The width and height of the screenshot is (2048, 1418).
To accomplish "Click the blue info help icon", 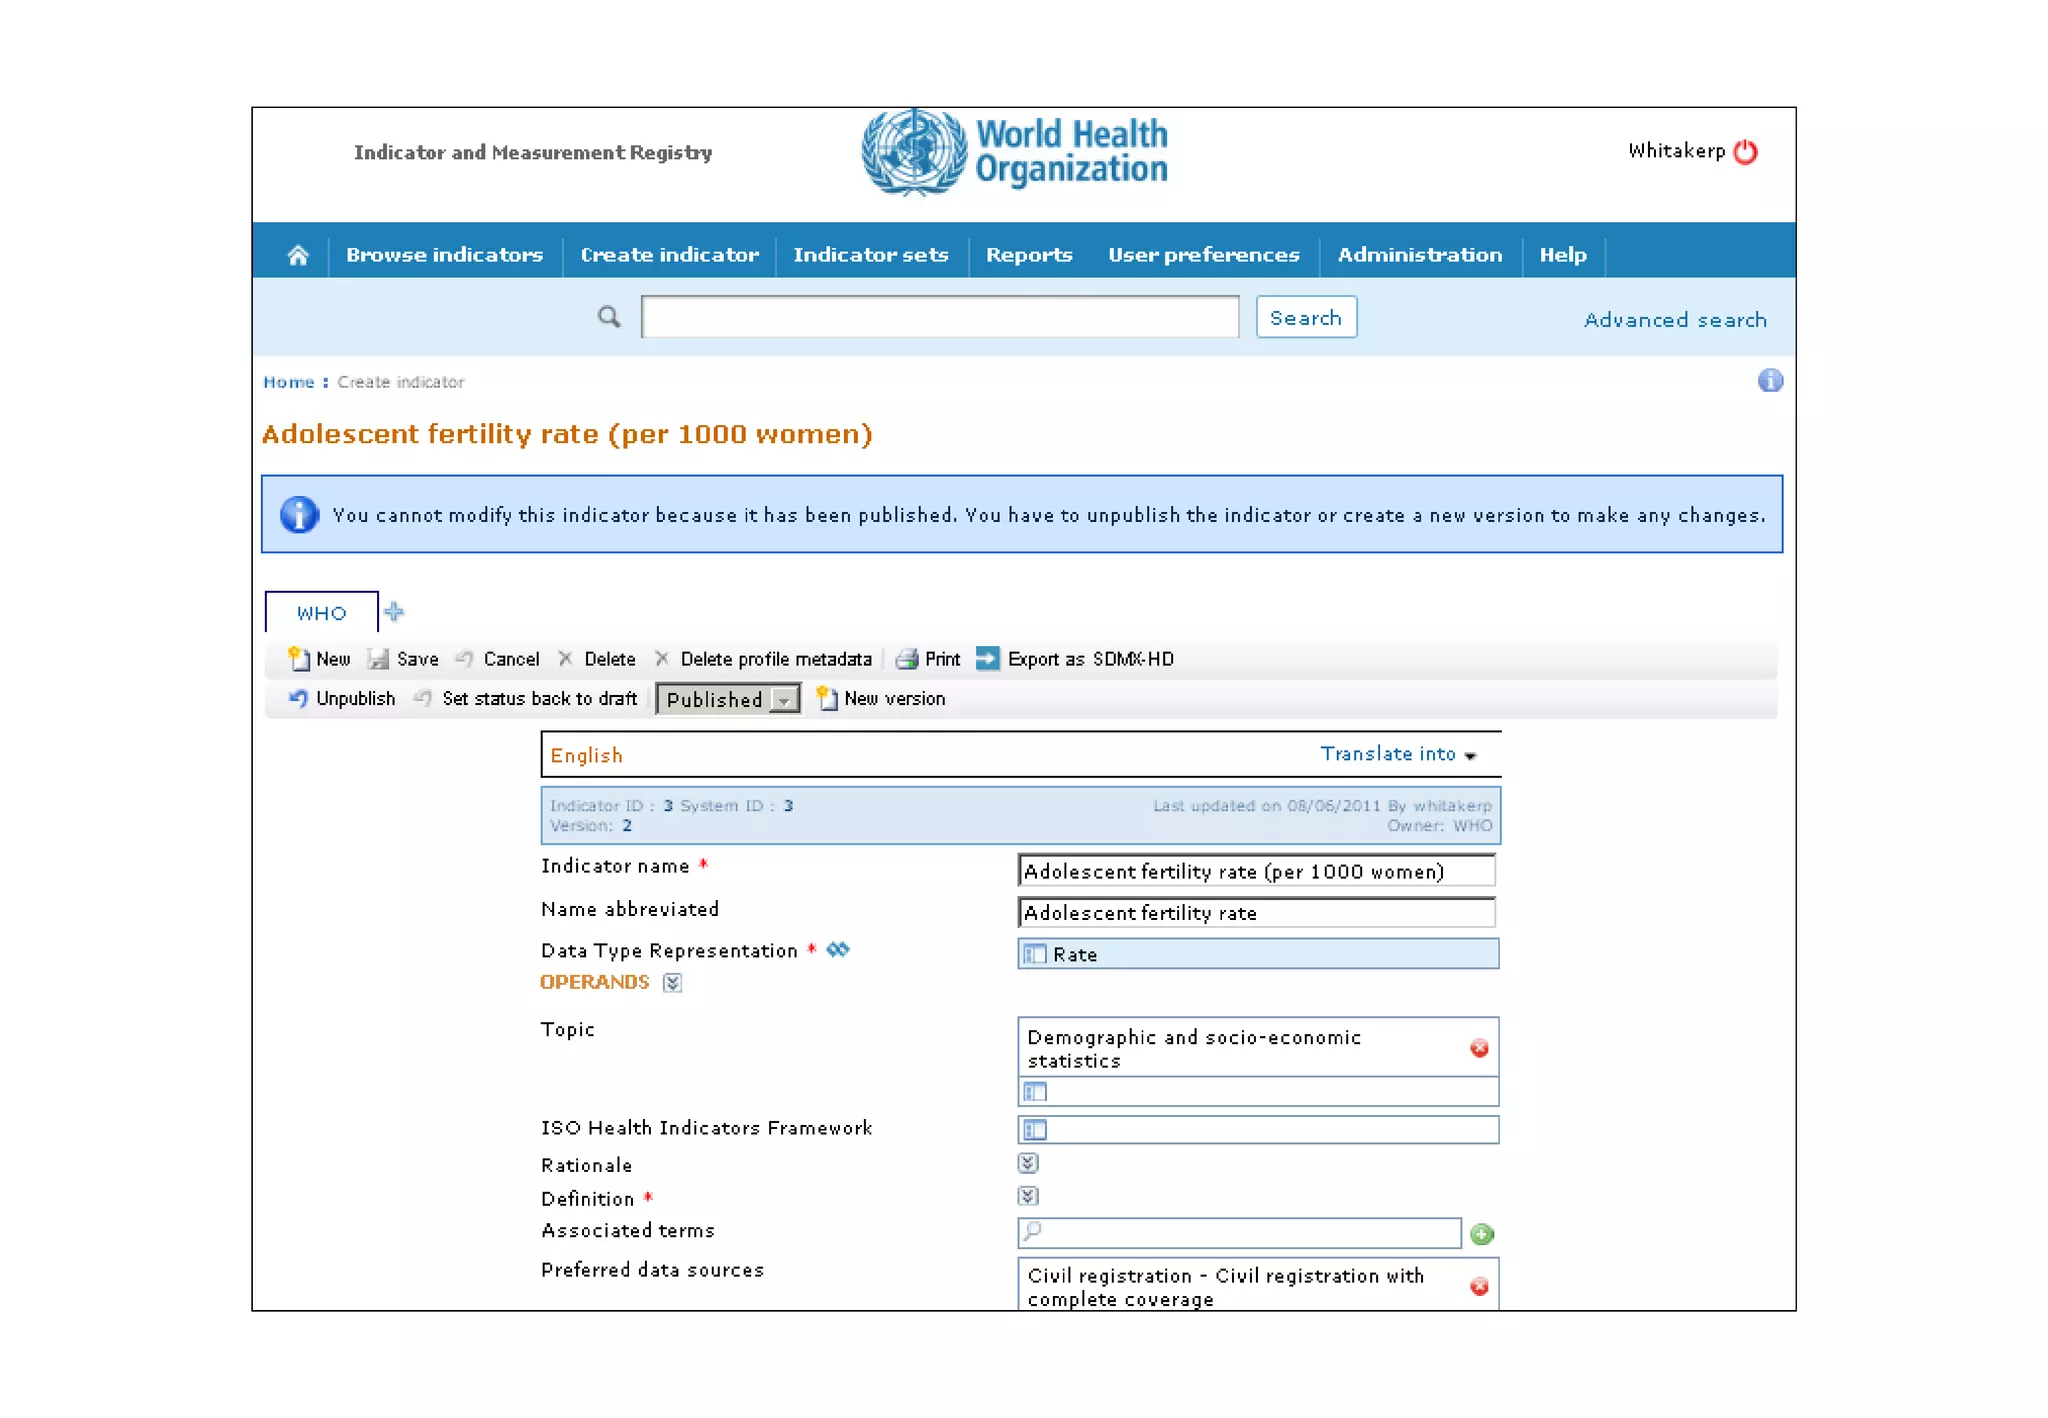I will tap(1769, 381).
